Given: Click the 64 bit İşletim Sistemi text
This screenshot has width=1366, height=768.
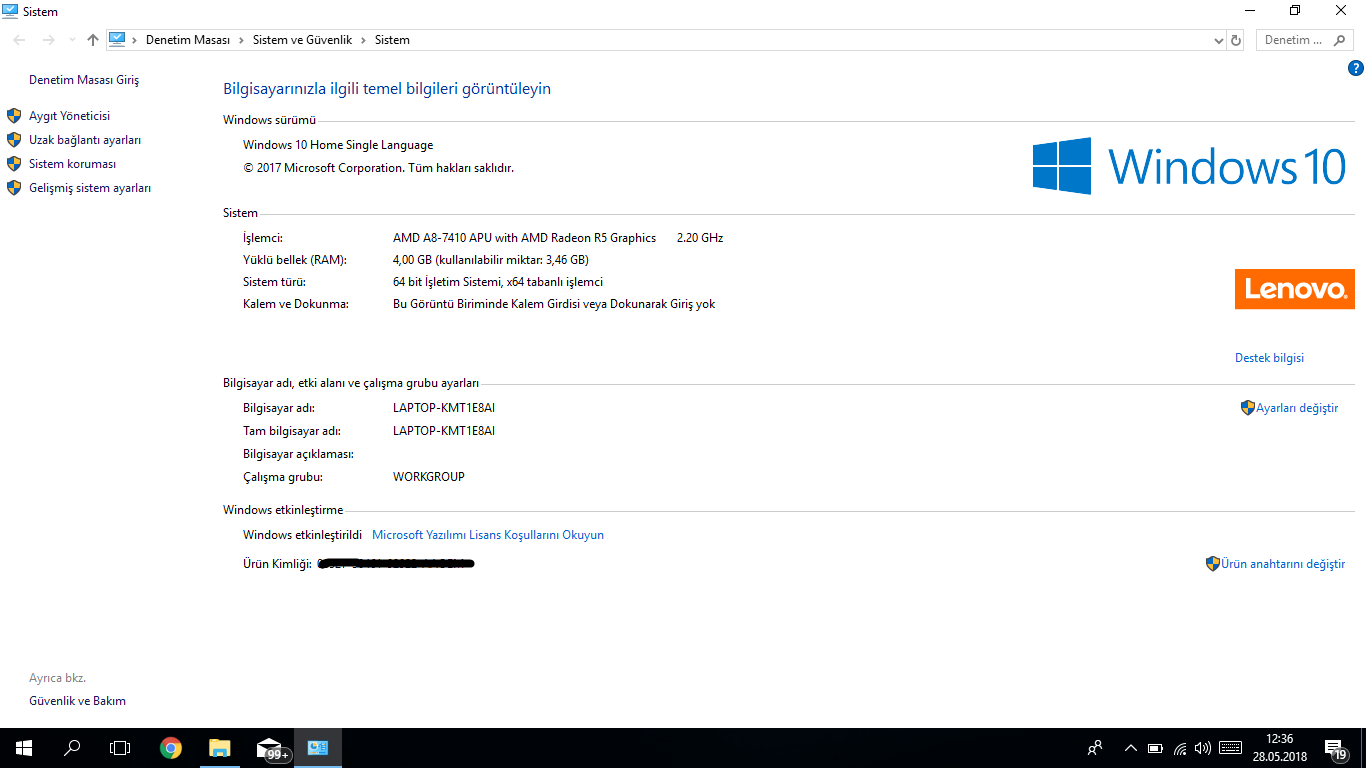Looking at the screenshot, I should tap(498, 282).
